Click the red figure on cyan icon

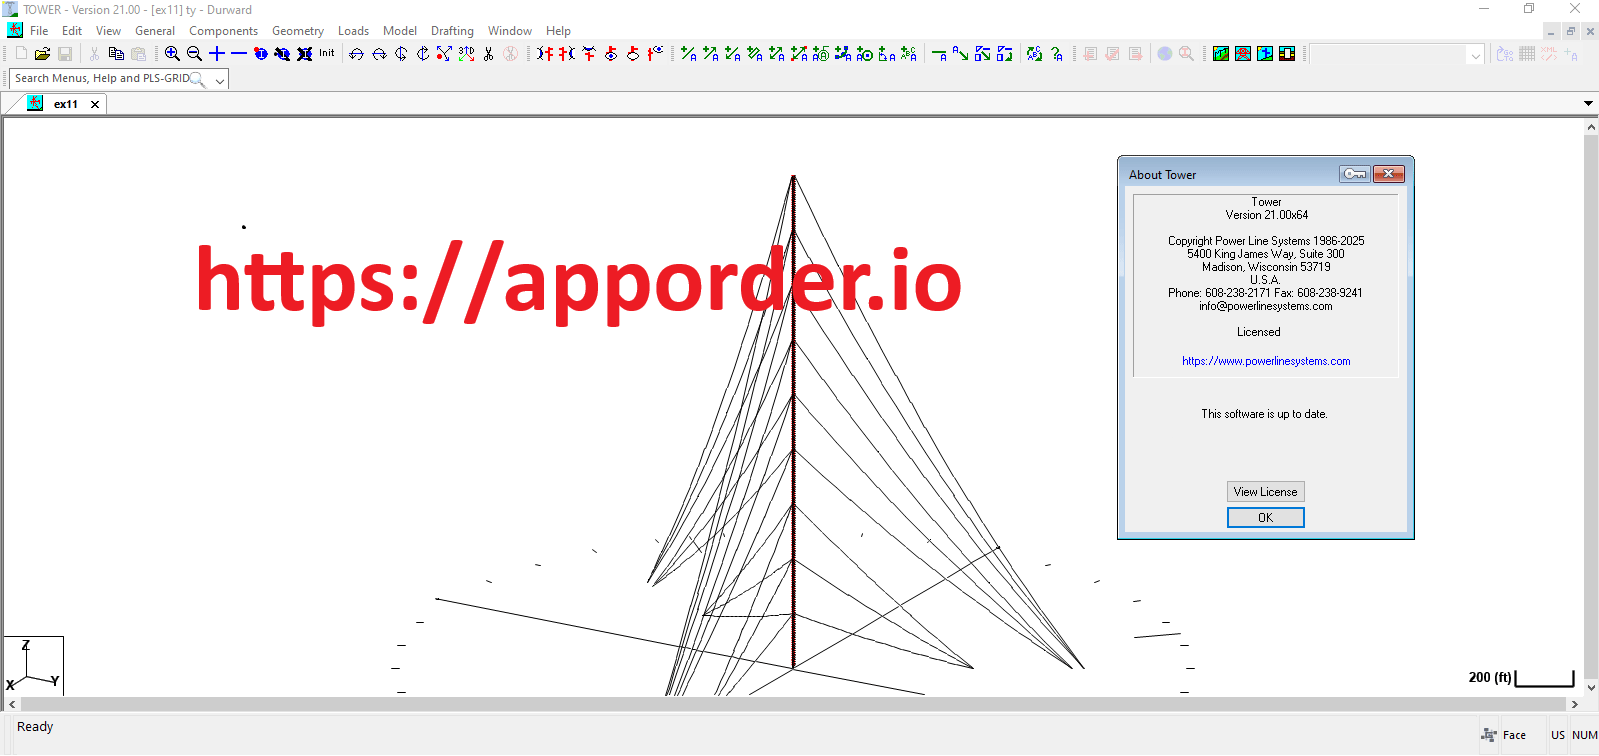[1243, 54]
